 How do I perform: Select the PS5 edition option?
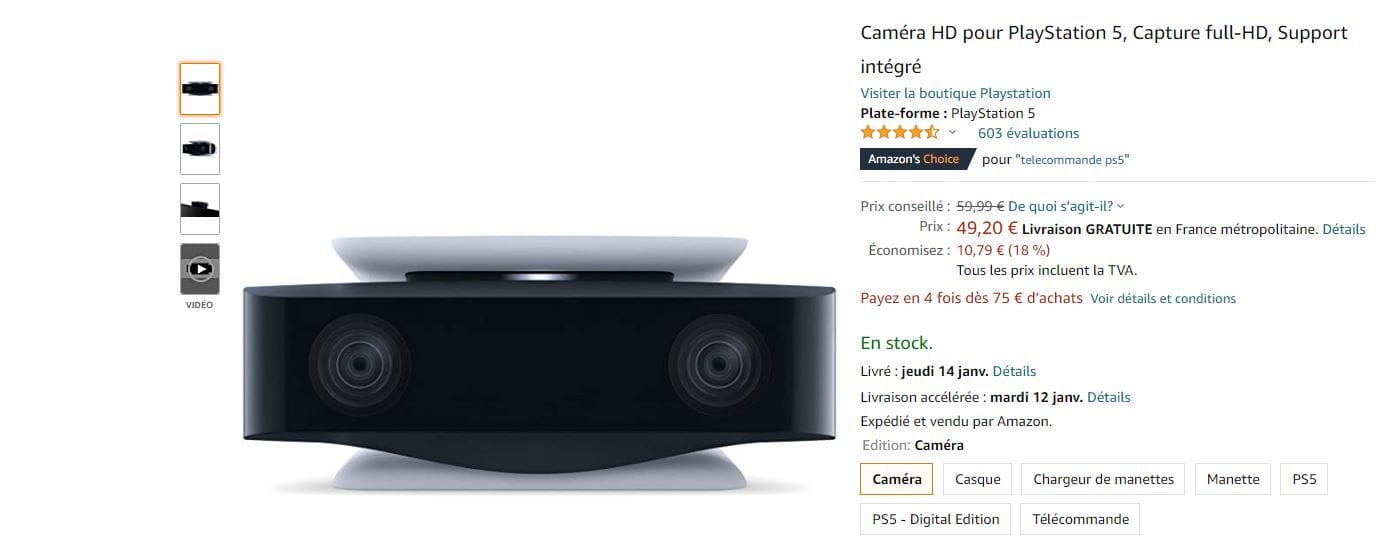[x=1305, y=479]
